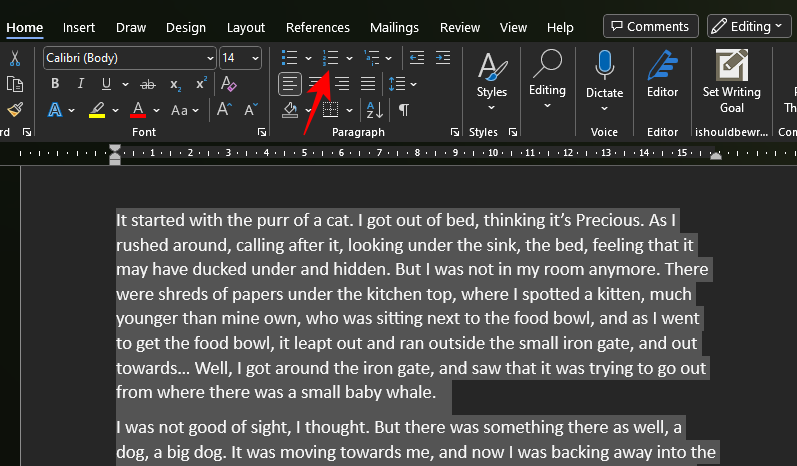Justify the paragraph text
This screenshot has height=466, width=797.
(x=368, y=84)
